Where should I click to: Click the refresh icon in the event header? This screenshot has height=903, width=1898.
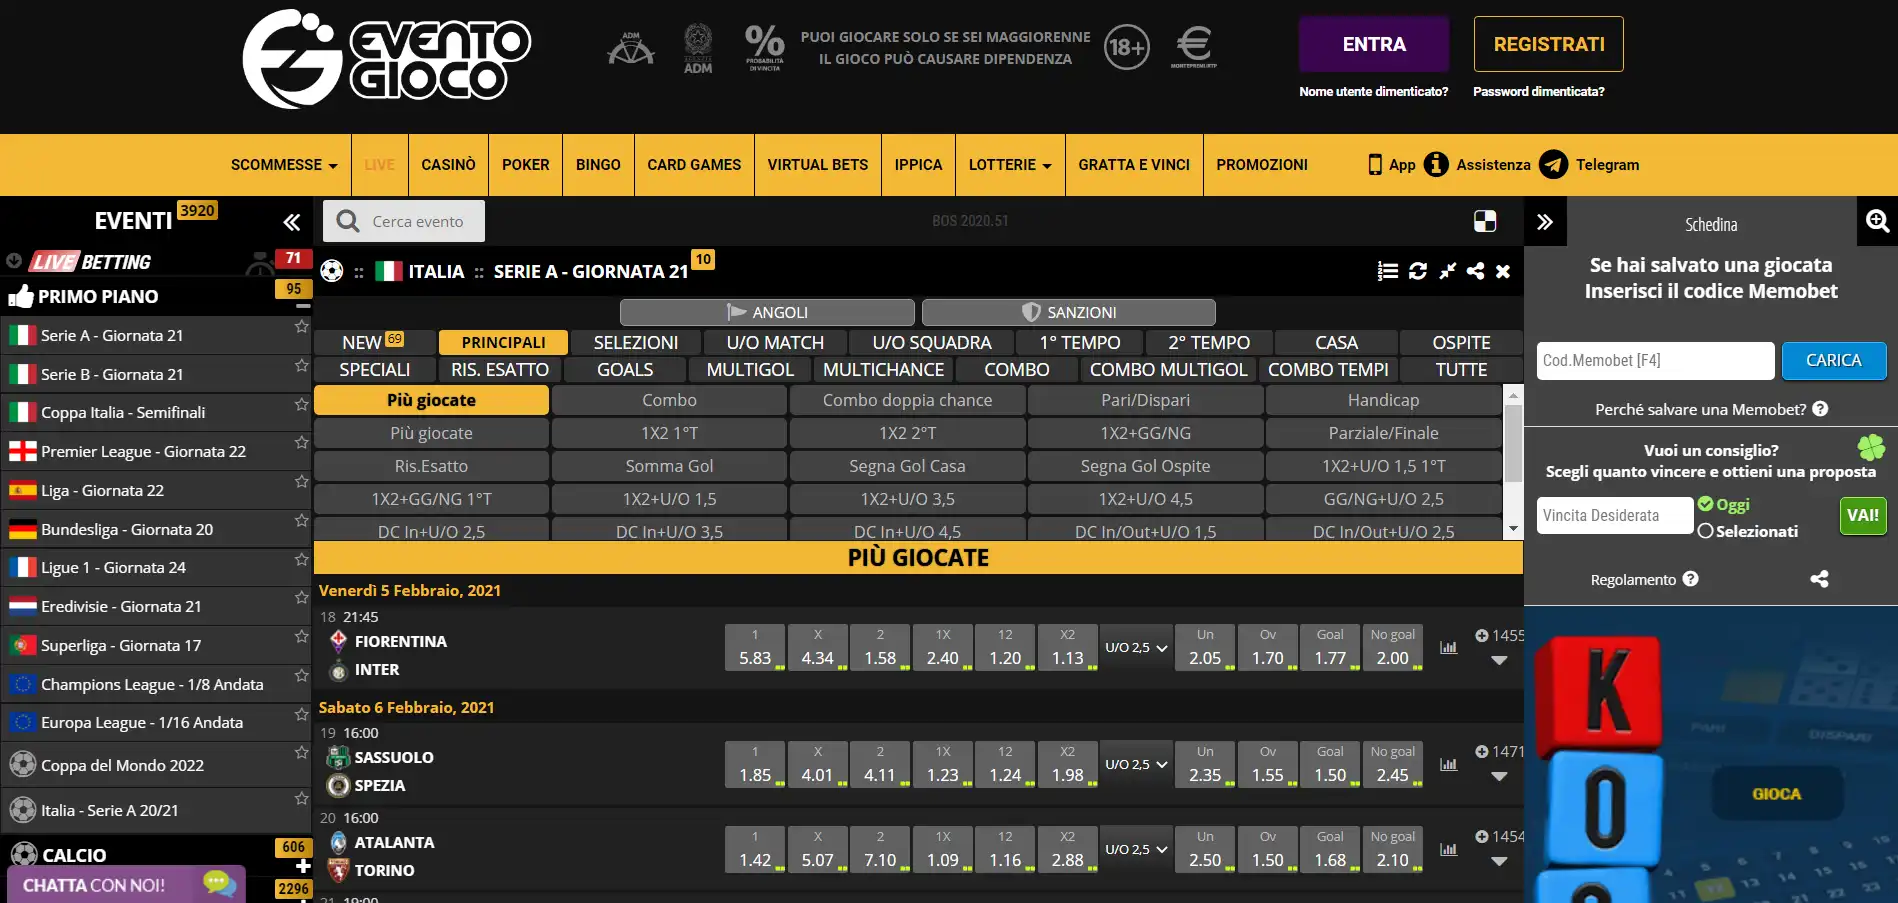1417,271
